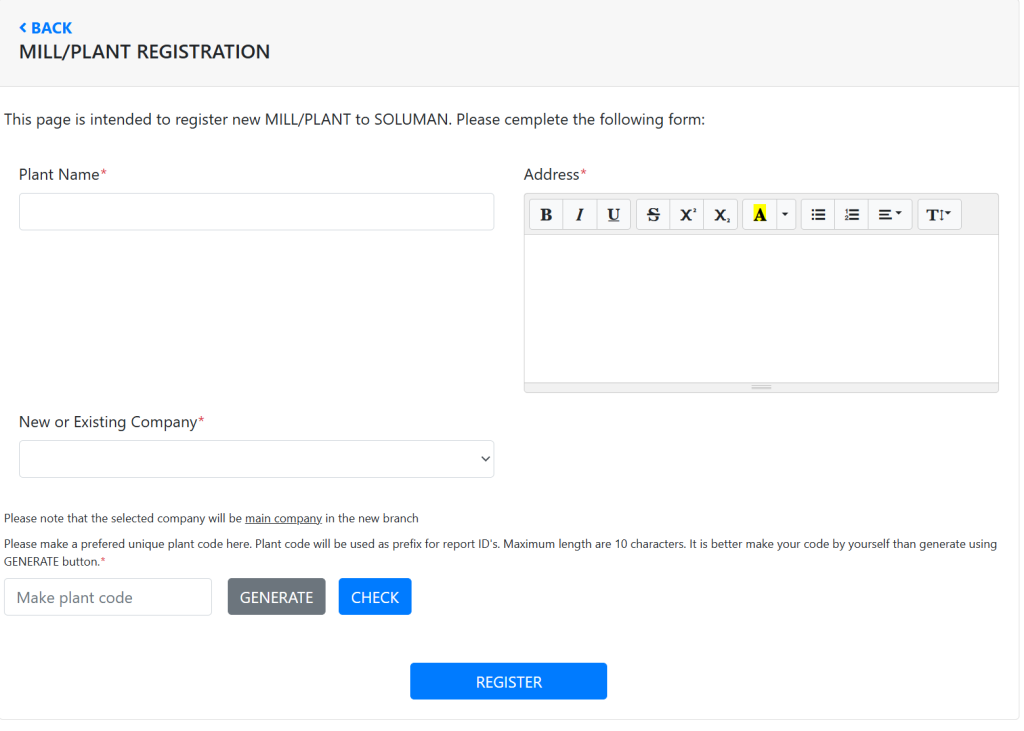Viewport: 1024px width, 731px height.
Task: Apply underline formatting in Address editor
Action: (613, 215)
